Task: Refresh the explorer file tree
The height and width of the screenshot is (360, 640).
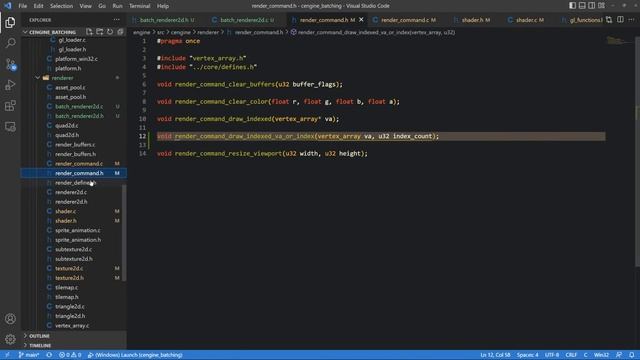Action: point(110,32)
